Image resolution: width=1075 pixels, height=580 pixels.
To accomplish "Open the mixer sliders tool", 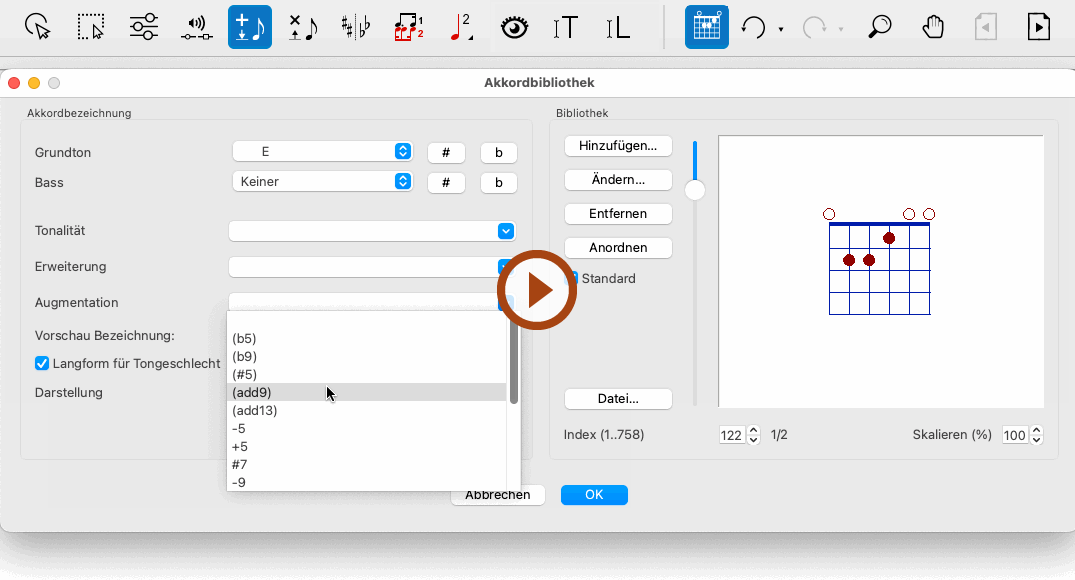I will coord(144,27).
